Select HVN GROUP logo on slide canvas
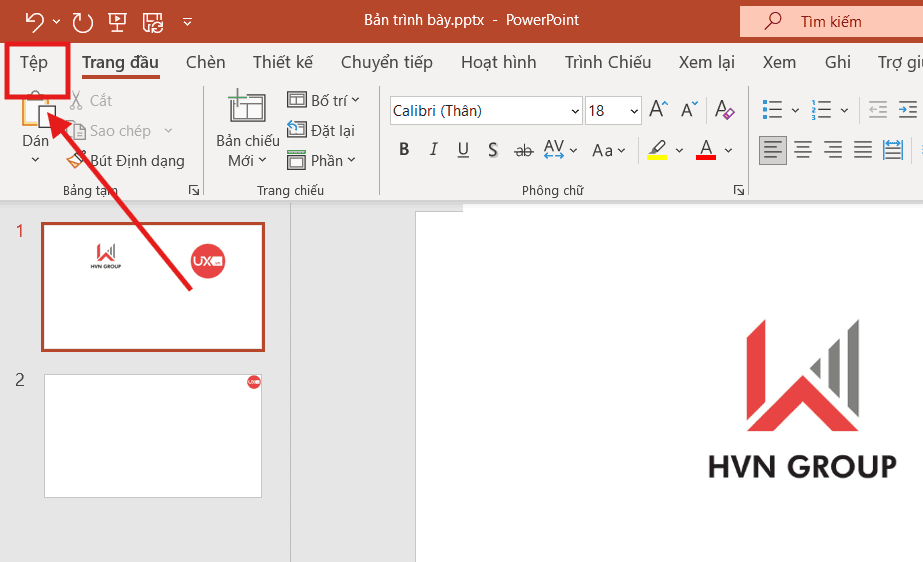 802,400
